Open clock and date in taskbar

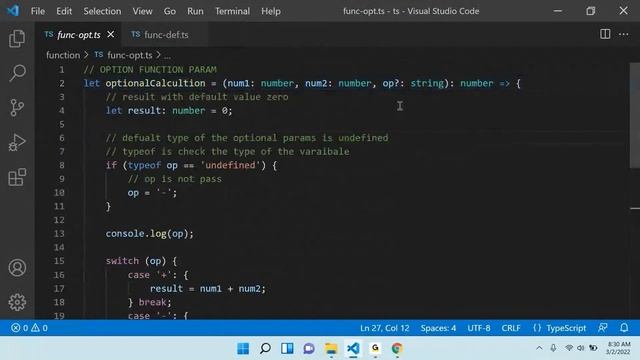click(x=618, y=348)
